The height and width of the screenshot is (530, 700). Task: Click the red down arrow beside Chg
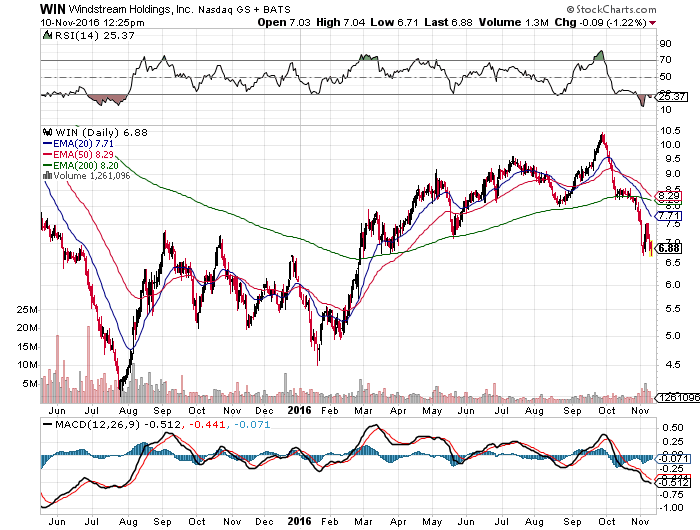coord(653,23)
